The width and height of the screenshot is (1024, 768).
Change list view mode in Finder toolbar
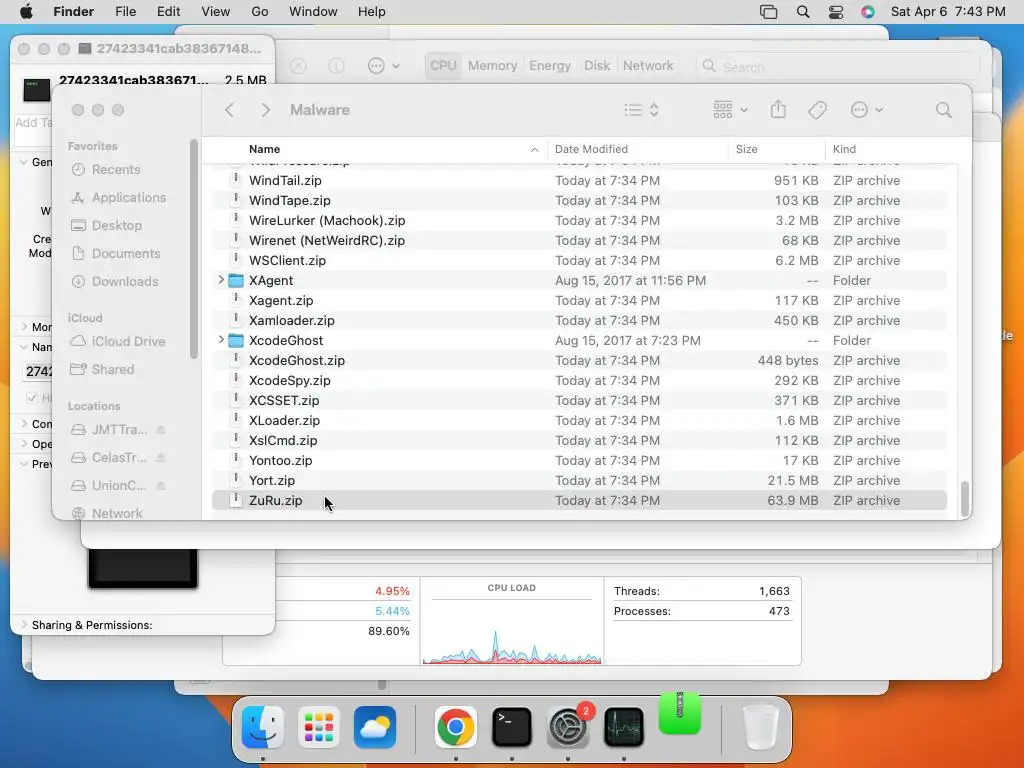tap(641, 110)
